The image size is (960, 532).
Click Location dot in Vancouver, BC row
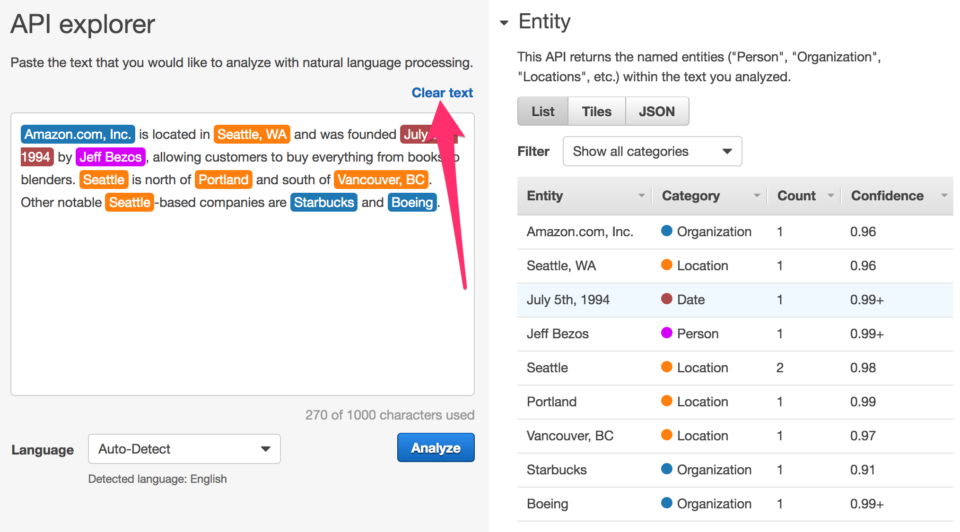click(x=667, y=435)
